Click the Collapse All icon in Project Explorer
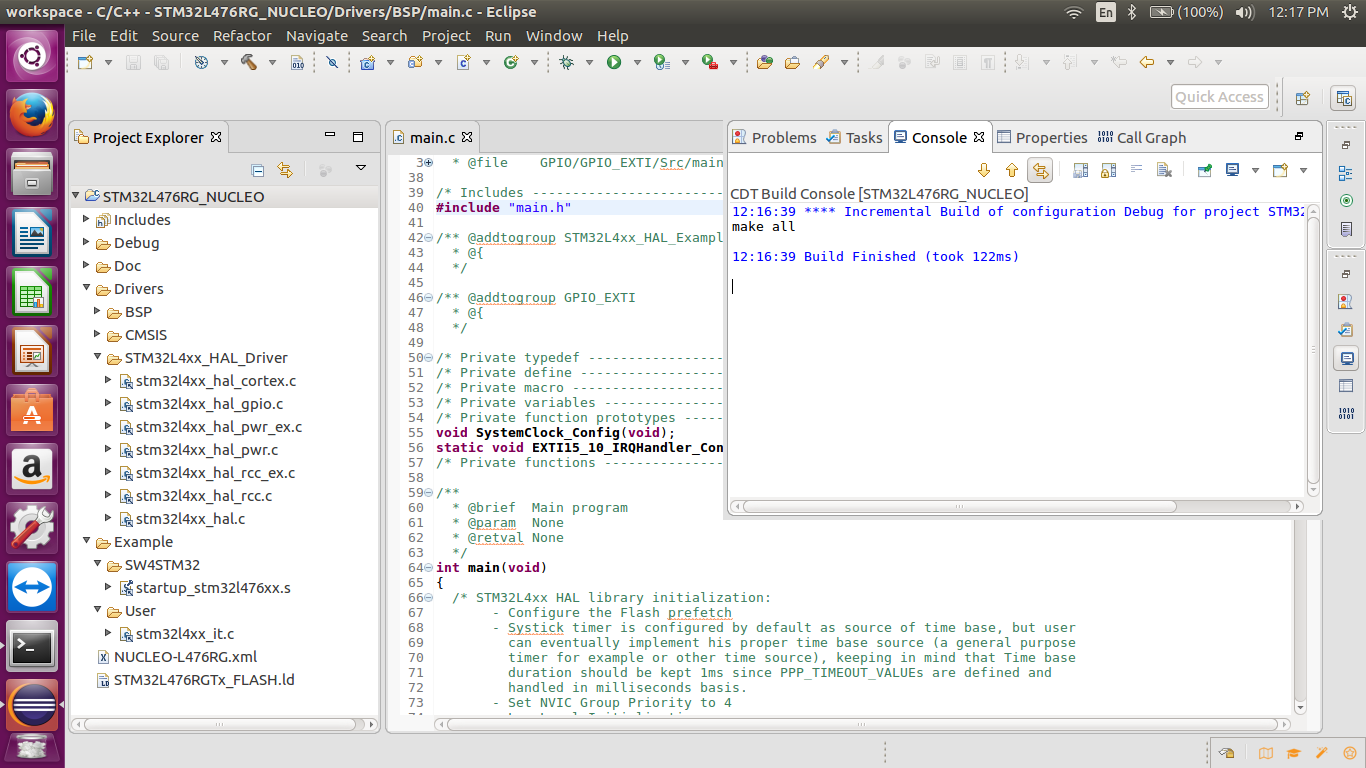Image resolution: width=1366 pixels, height=768 pixels. (x=257, y=170)
